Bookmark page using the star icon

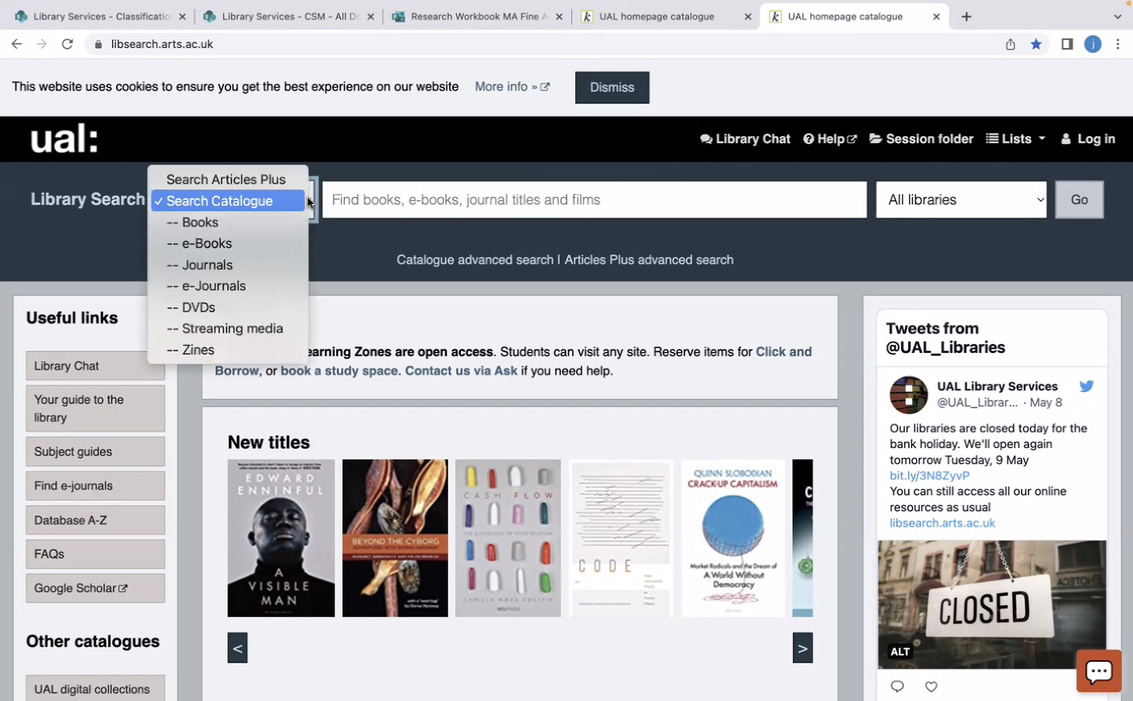(1036, 44)
